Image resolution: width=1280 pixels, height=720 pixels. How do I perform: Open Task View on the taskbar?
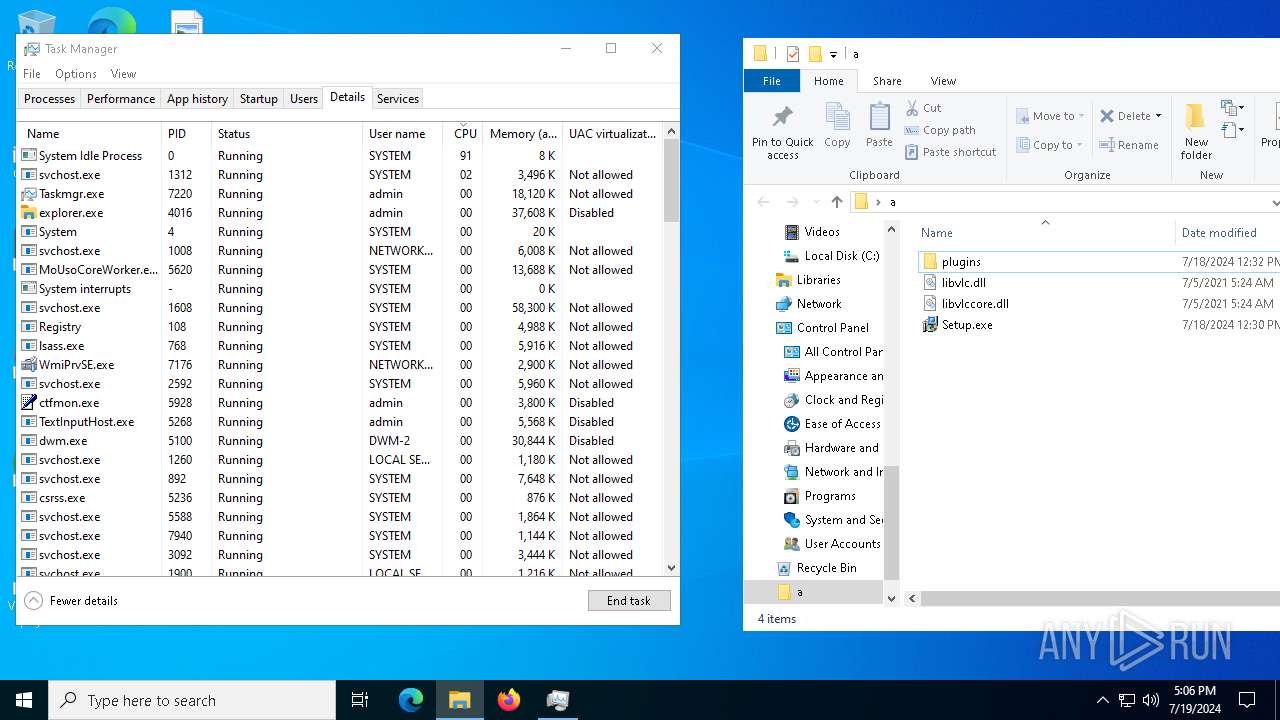click(x=360, y=700)
